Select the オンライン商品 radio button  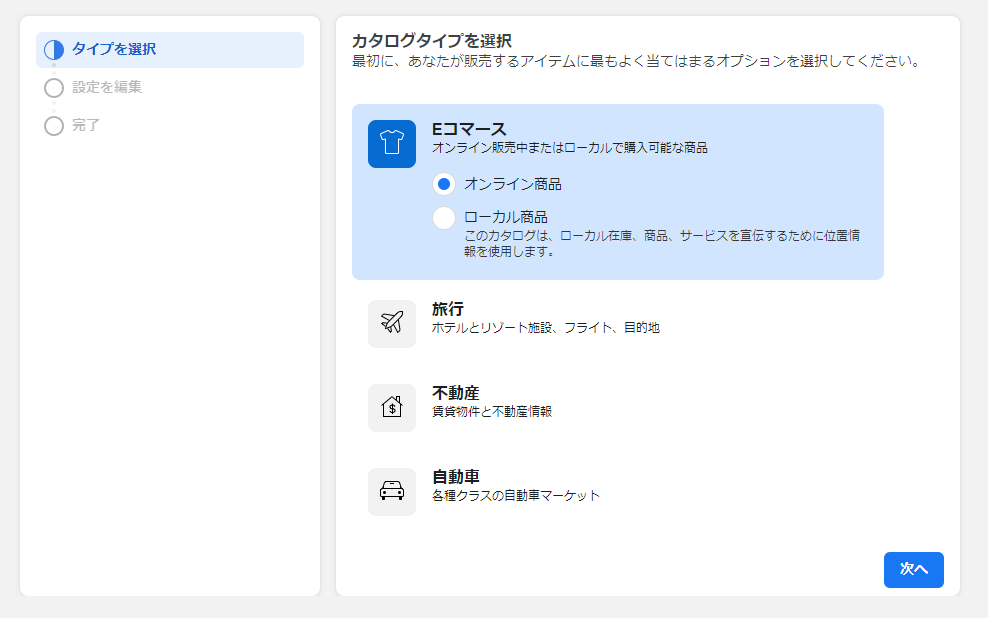[444, 184]
